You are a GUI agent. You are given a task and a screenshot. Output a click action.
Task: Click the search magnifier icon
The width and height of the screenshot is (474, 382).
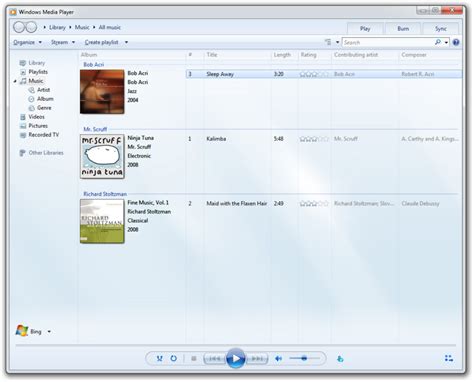[438, 42]
